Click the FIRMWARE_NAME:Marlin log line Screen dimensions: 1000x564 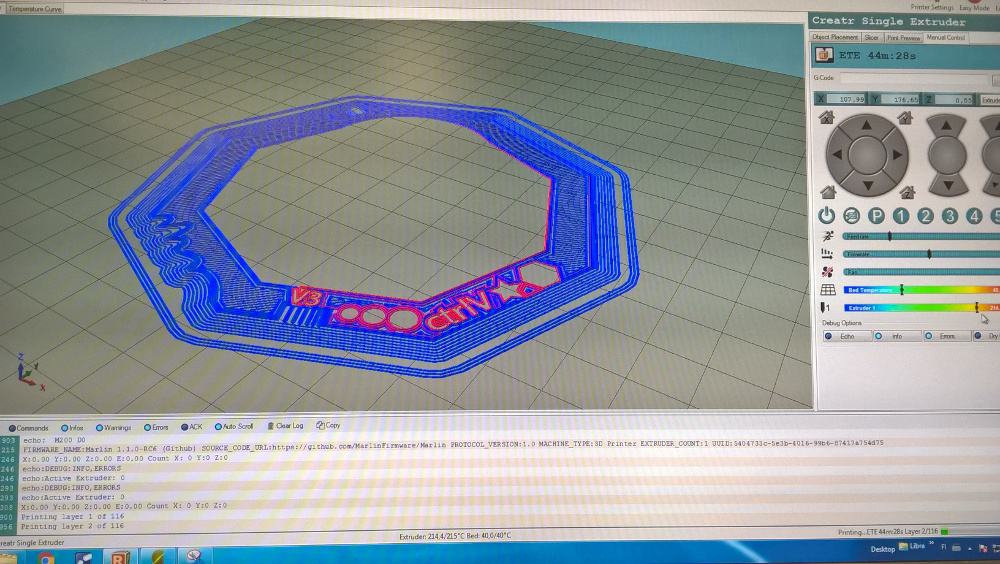point(453,446)
